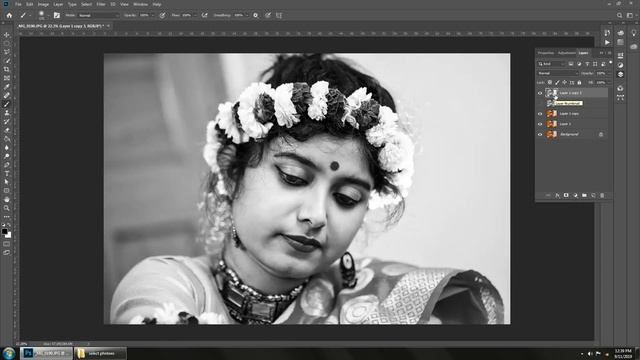Open the Smoothing value dropdown
This screenshot has width=640, height=360.
(x=247, y=15)
